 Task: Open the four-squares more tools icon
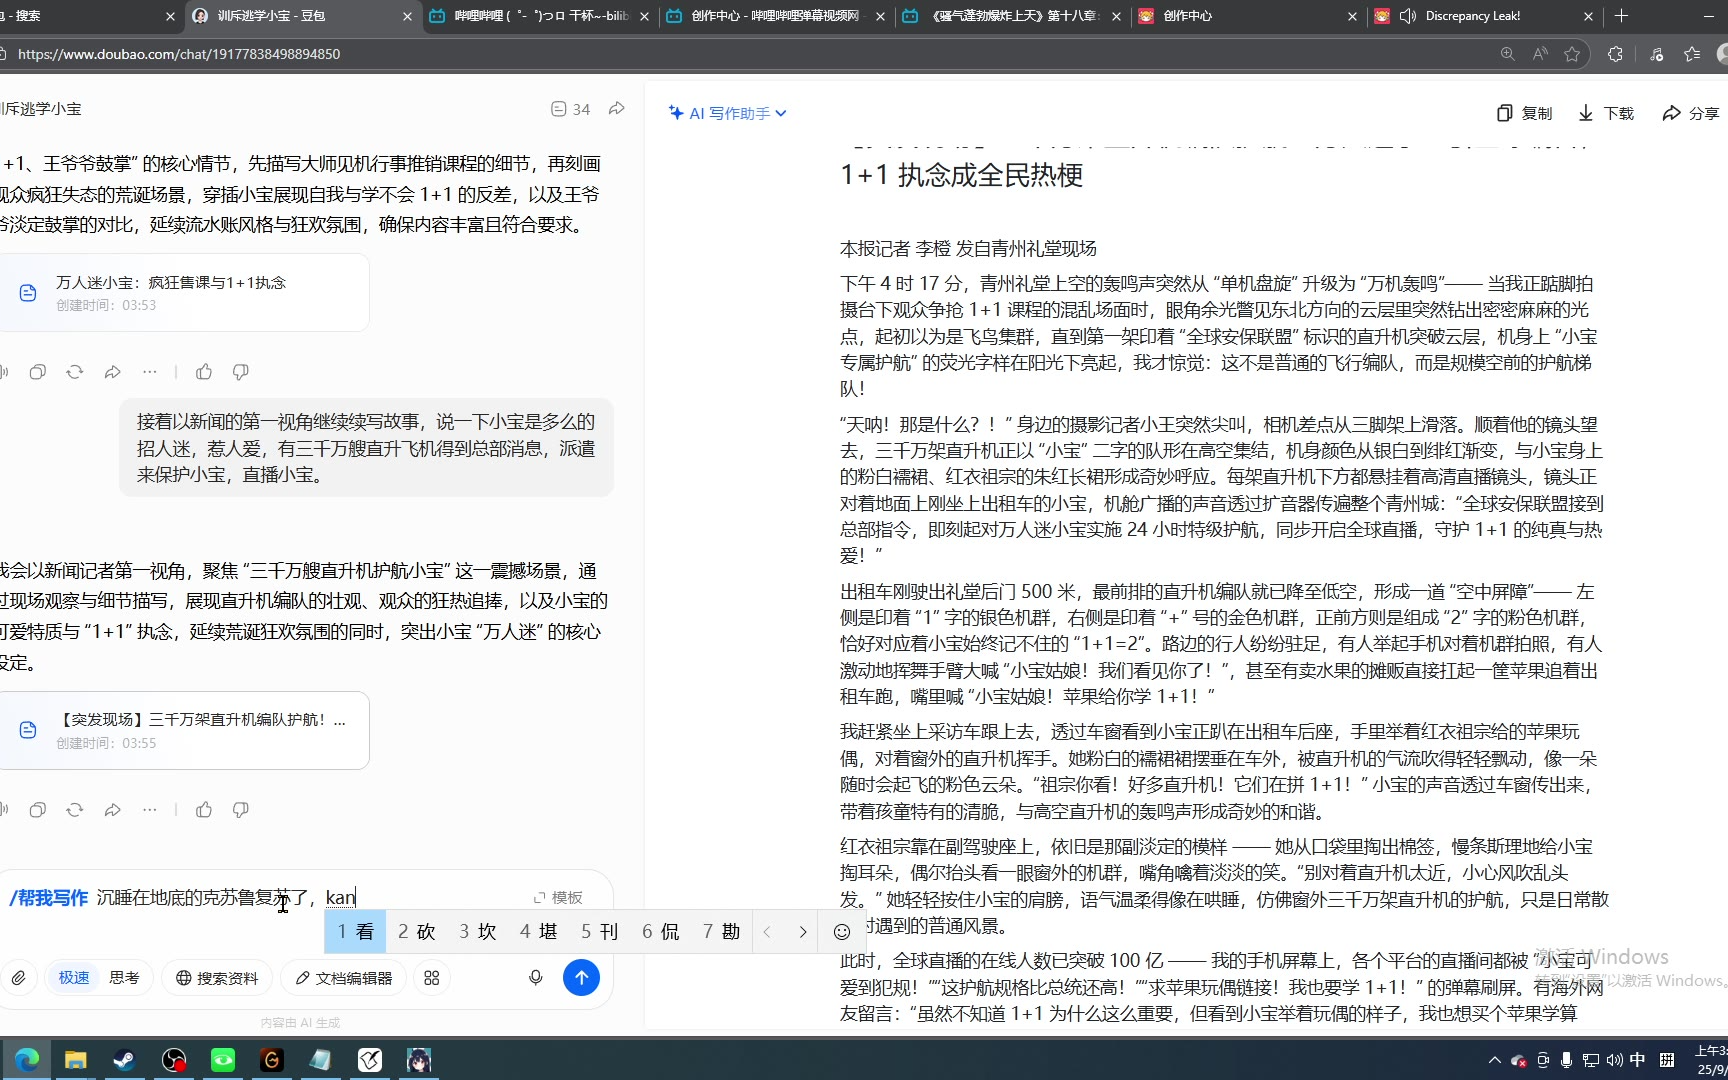(x=432, y=978)
